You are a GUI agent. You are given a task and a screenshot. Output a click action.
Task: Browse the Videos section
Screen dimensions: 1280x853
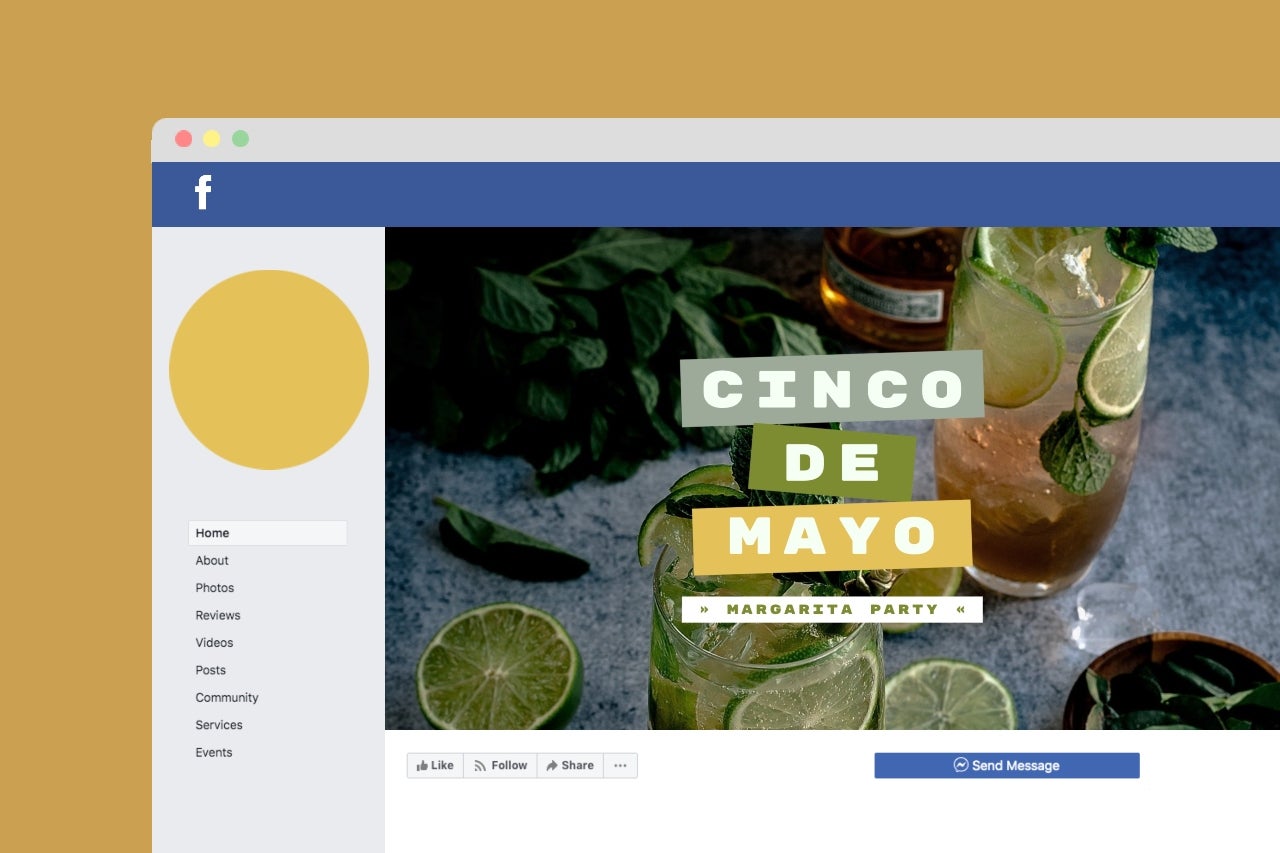214,642
